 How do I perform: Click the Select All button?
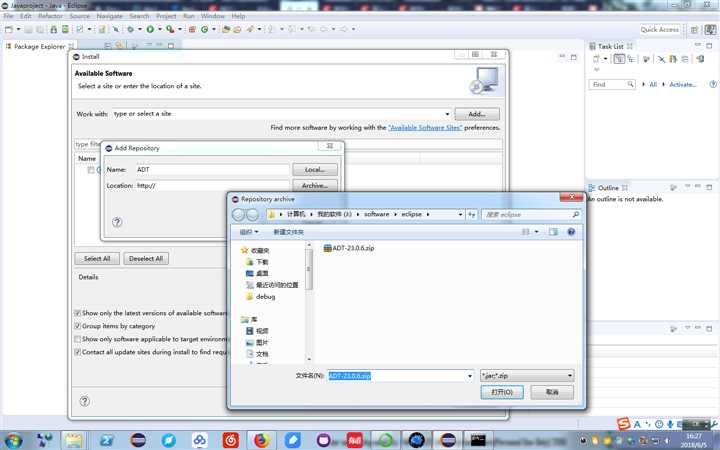tap(97, 259)
